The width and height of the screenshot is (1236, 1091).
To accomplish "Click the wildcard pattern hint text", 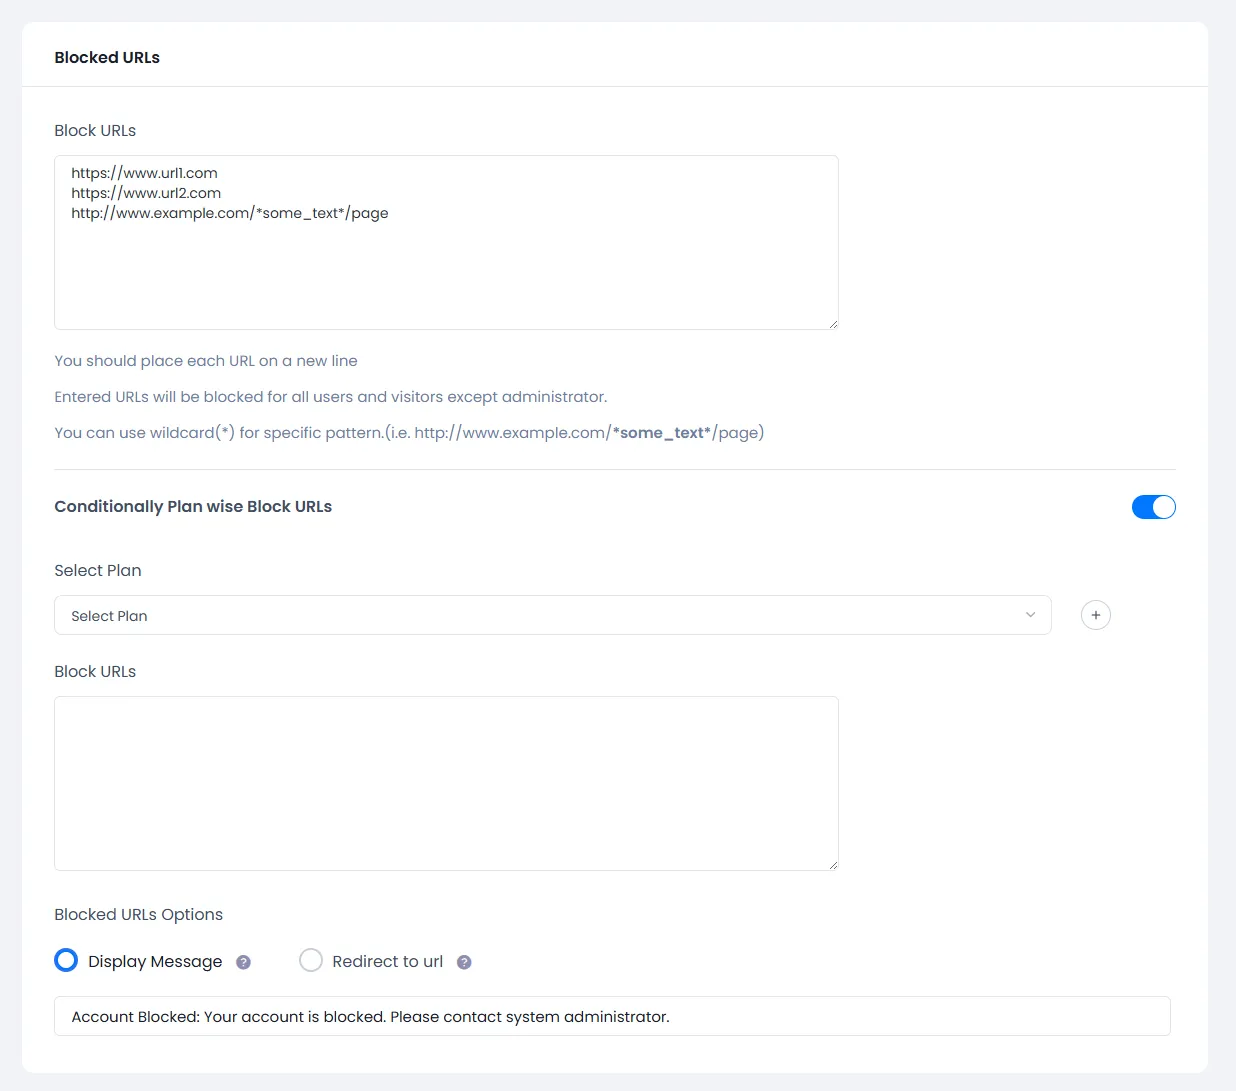I will [409, 432].
